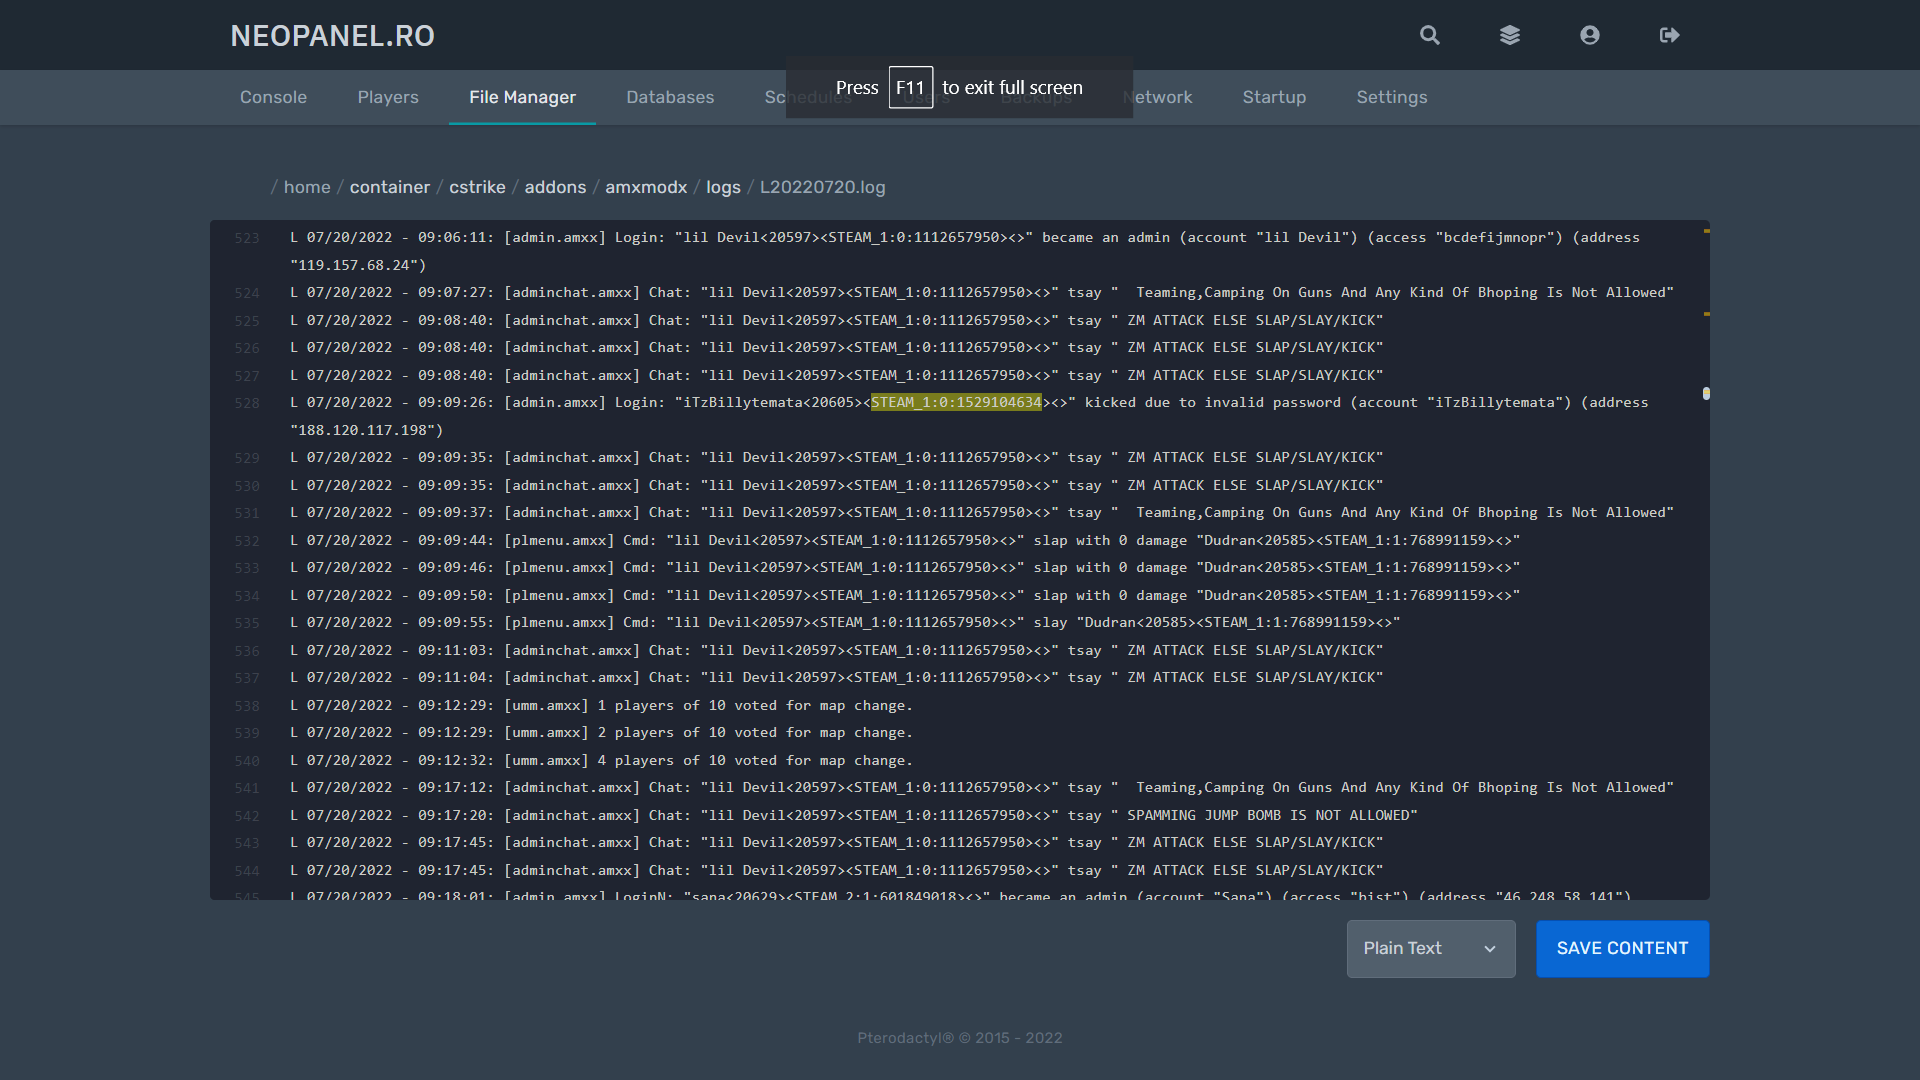Image resolution: width=1920 pixels, height=1080 pixels.
Task: Click the NEOPANEL.RO logo
Action: pyautogui.click(x=332, y=36)
